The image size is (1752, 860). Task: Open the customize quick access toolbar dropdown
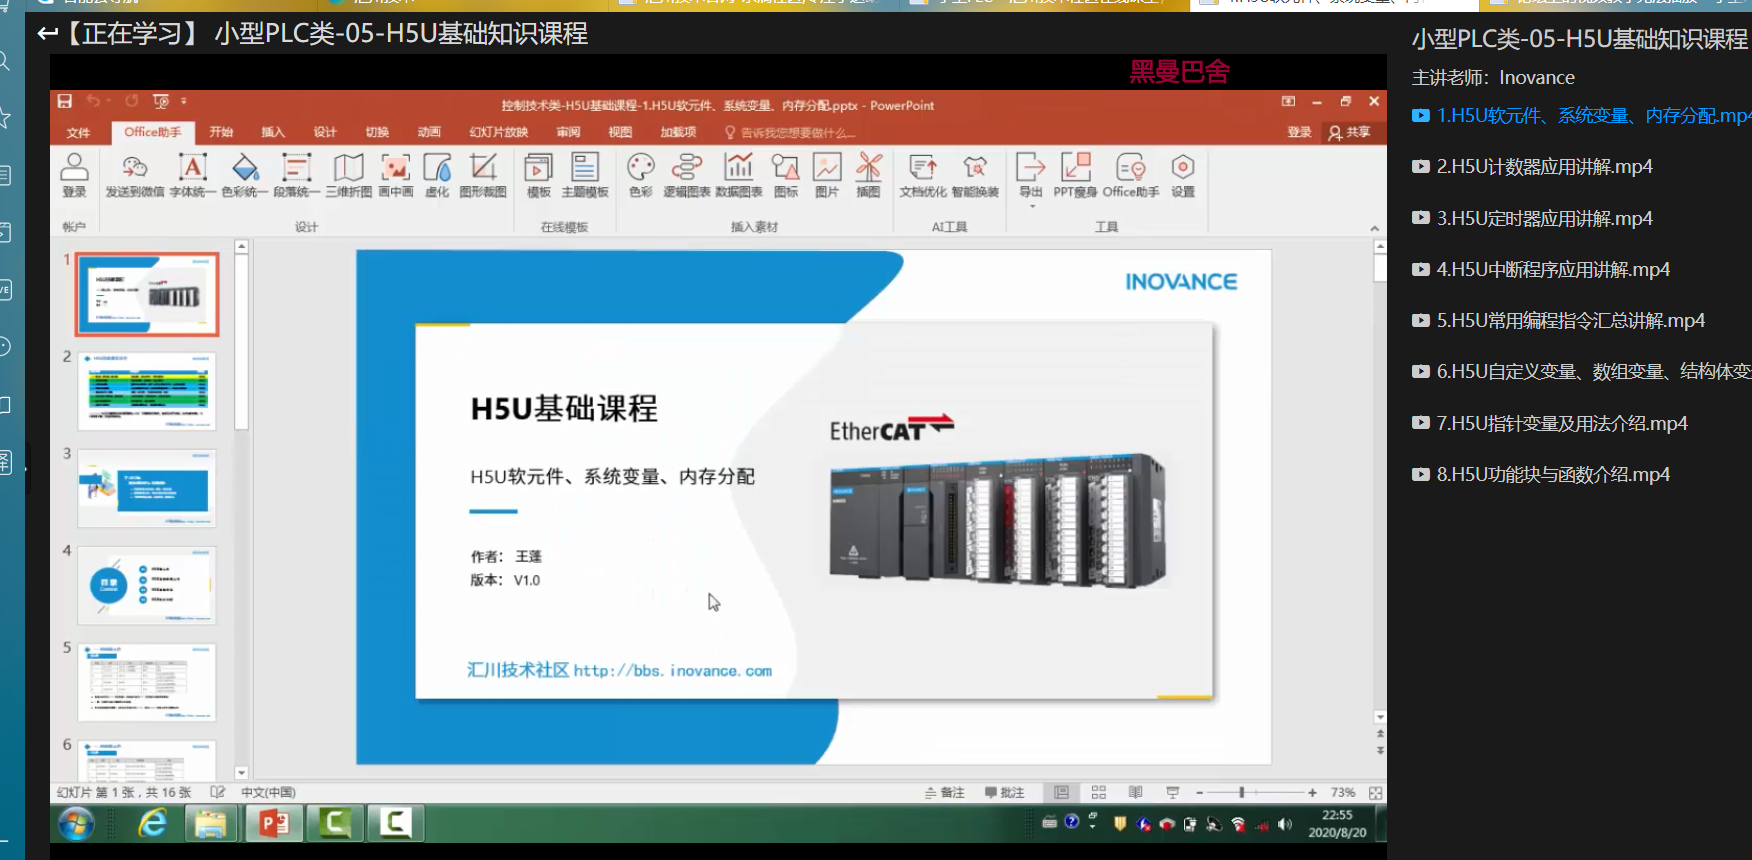(184, 101)
